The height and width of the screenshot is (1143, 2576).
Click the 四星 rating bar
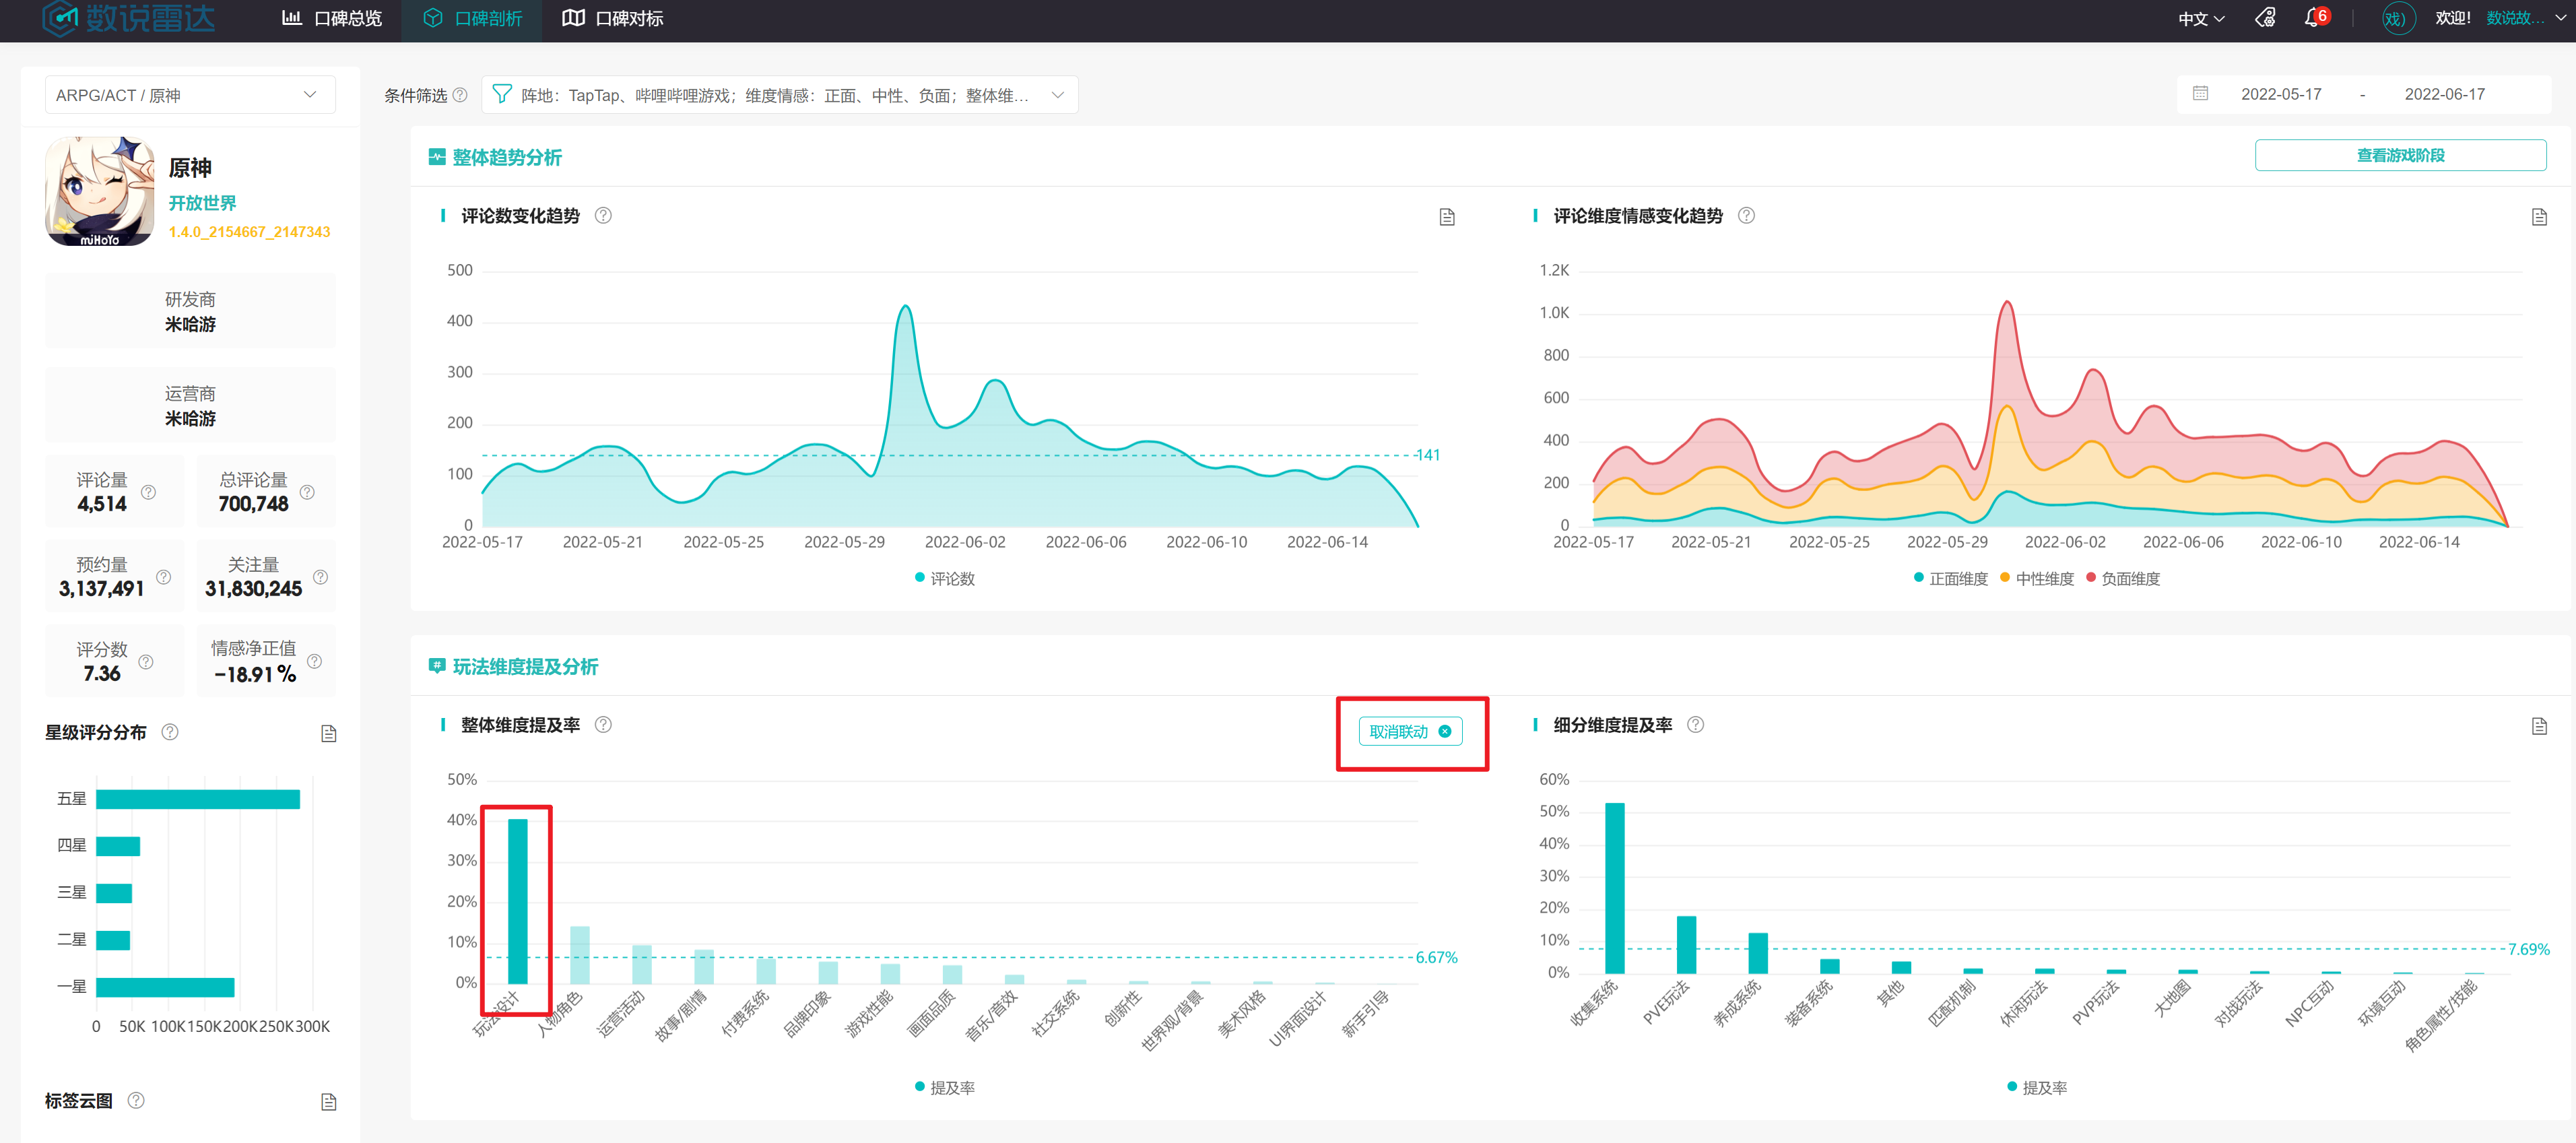click(x=118, y=846)
